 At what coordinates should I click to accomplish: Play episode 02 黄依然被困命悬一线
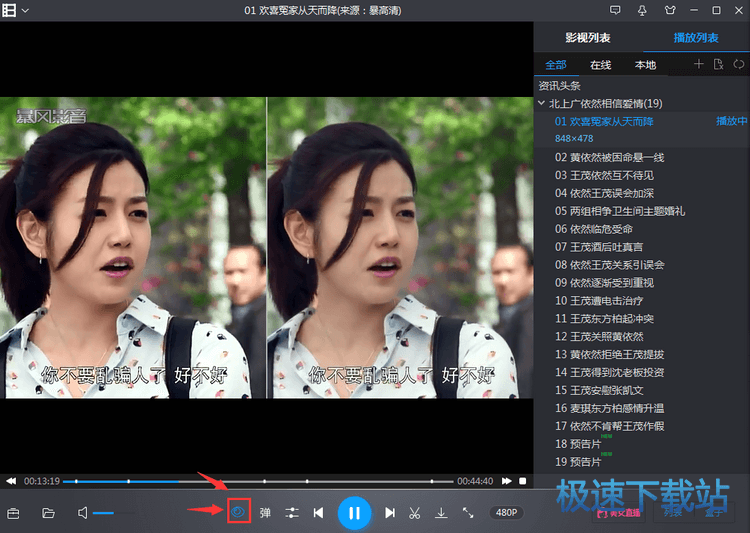tap(609, 157)
